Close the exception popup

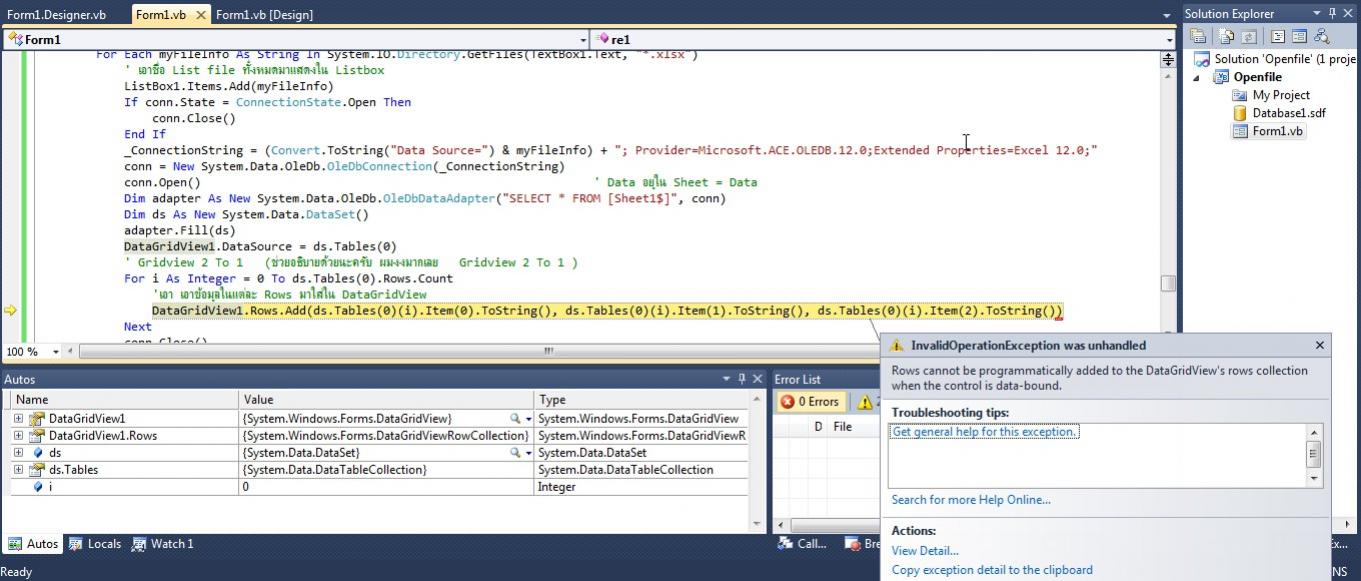coord(1319,345)
